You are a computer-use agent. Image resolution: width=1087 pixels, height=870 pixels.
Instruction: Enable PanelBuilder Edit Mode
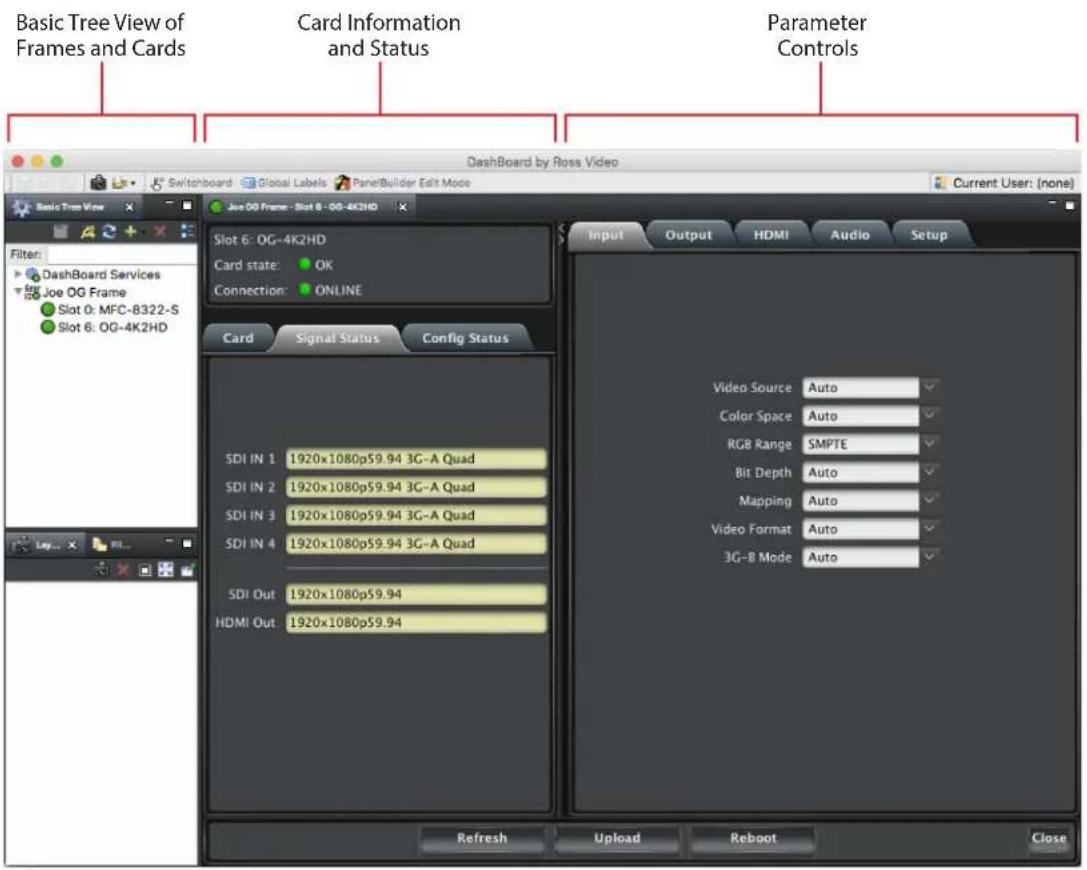click(402, 183)
